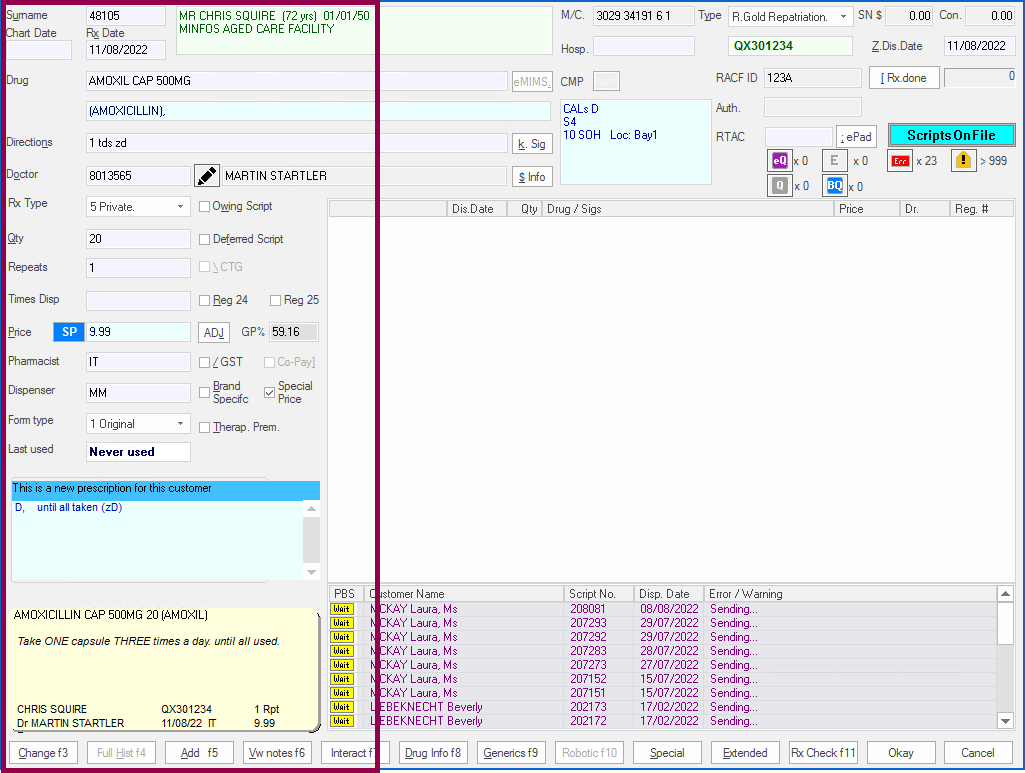The height and width of the screenshot is (773, 1025).
Task: Click into the Qty input field
Action: (x=138, y=240)
